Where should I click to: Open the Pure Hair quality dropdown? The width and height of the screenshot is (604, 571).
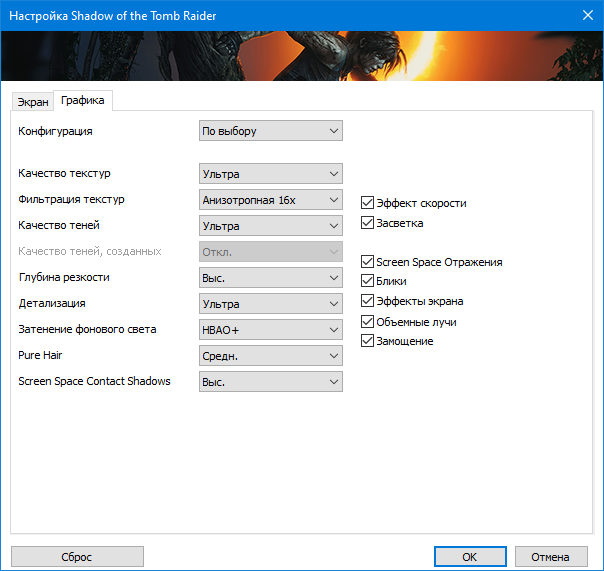click(x=270, y=355)
